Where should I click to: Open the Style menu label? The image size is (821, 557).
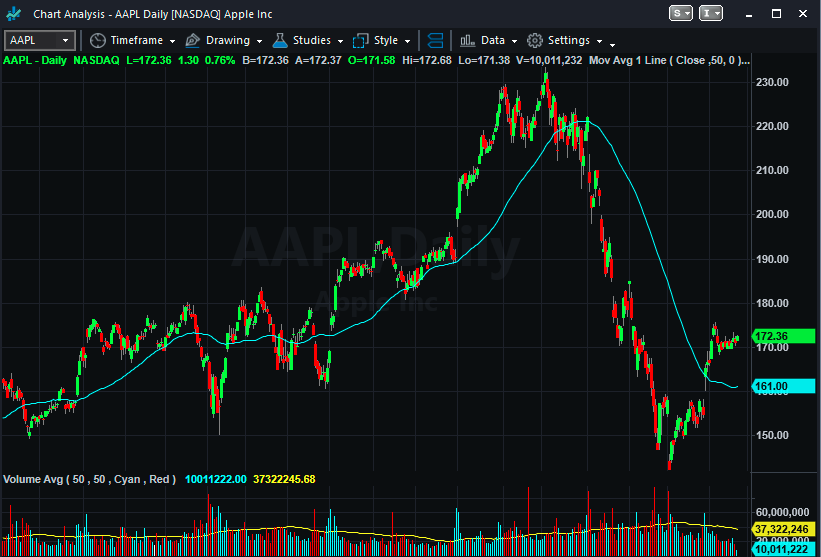coord(386,40)
